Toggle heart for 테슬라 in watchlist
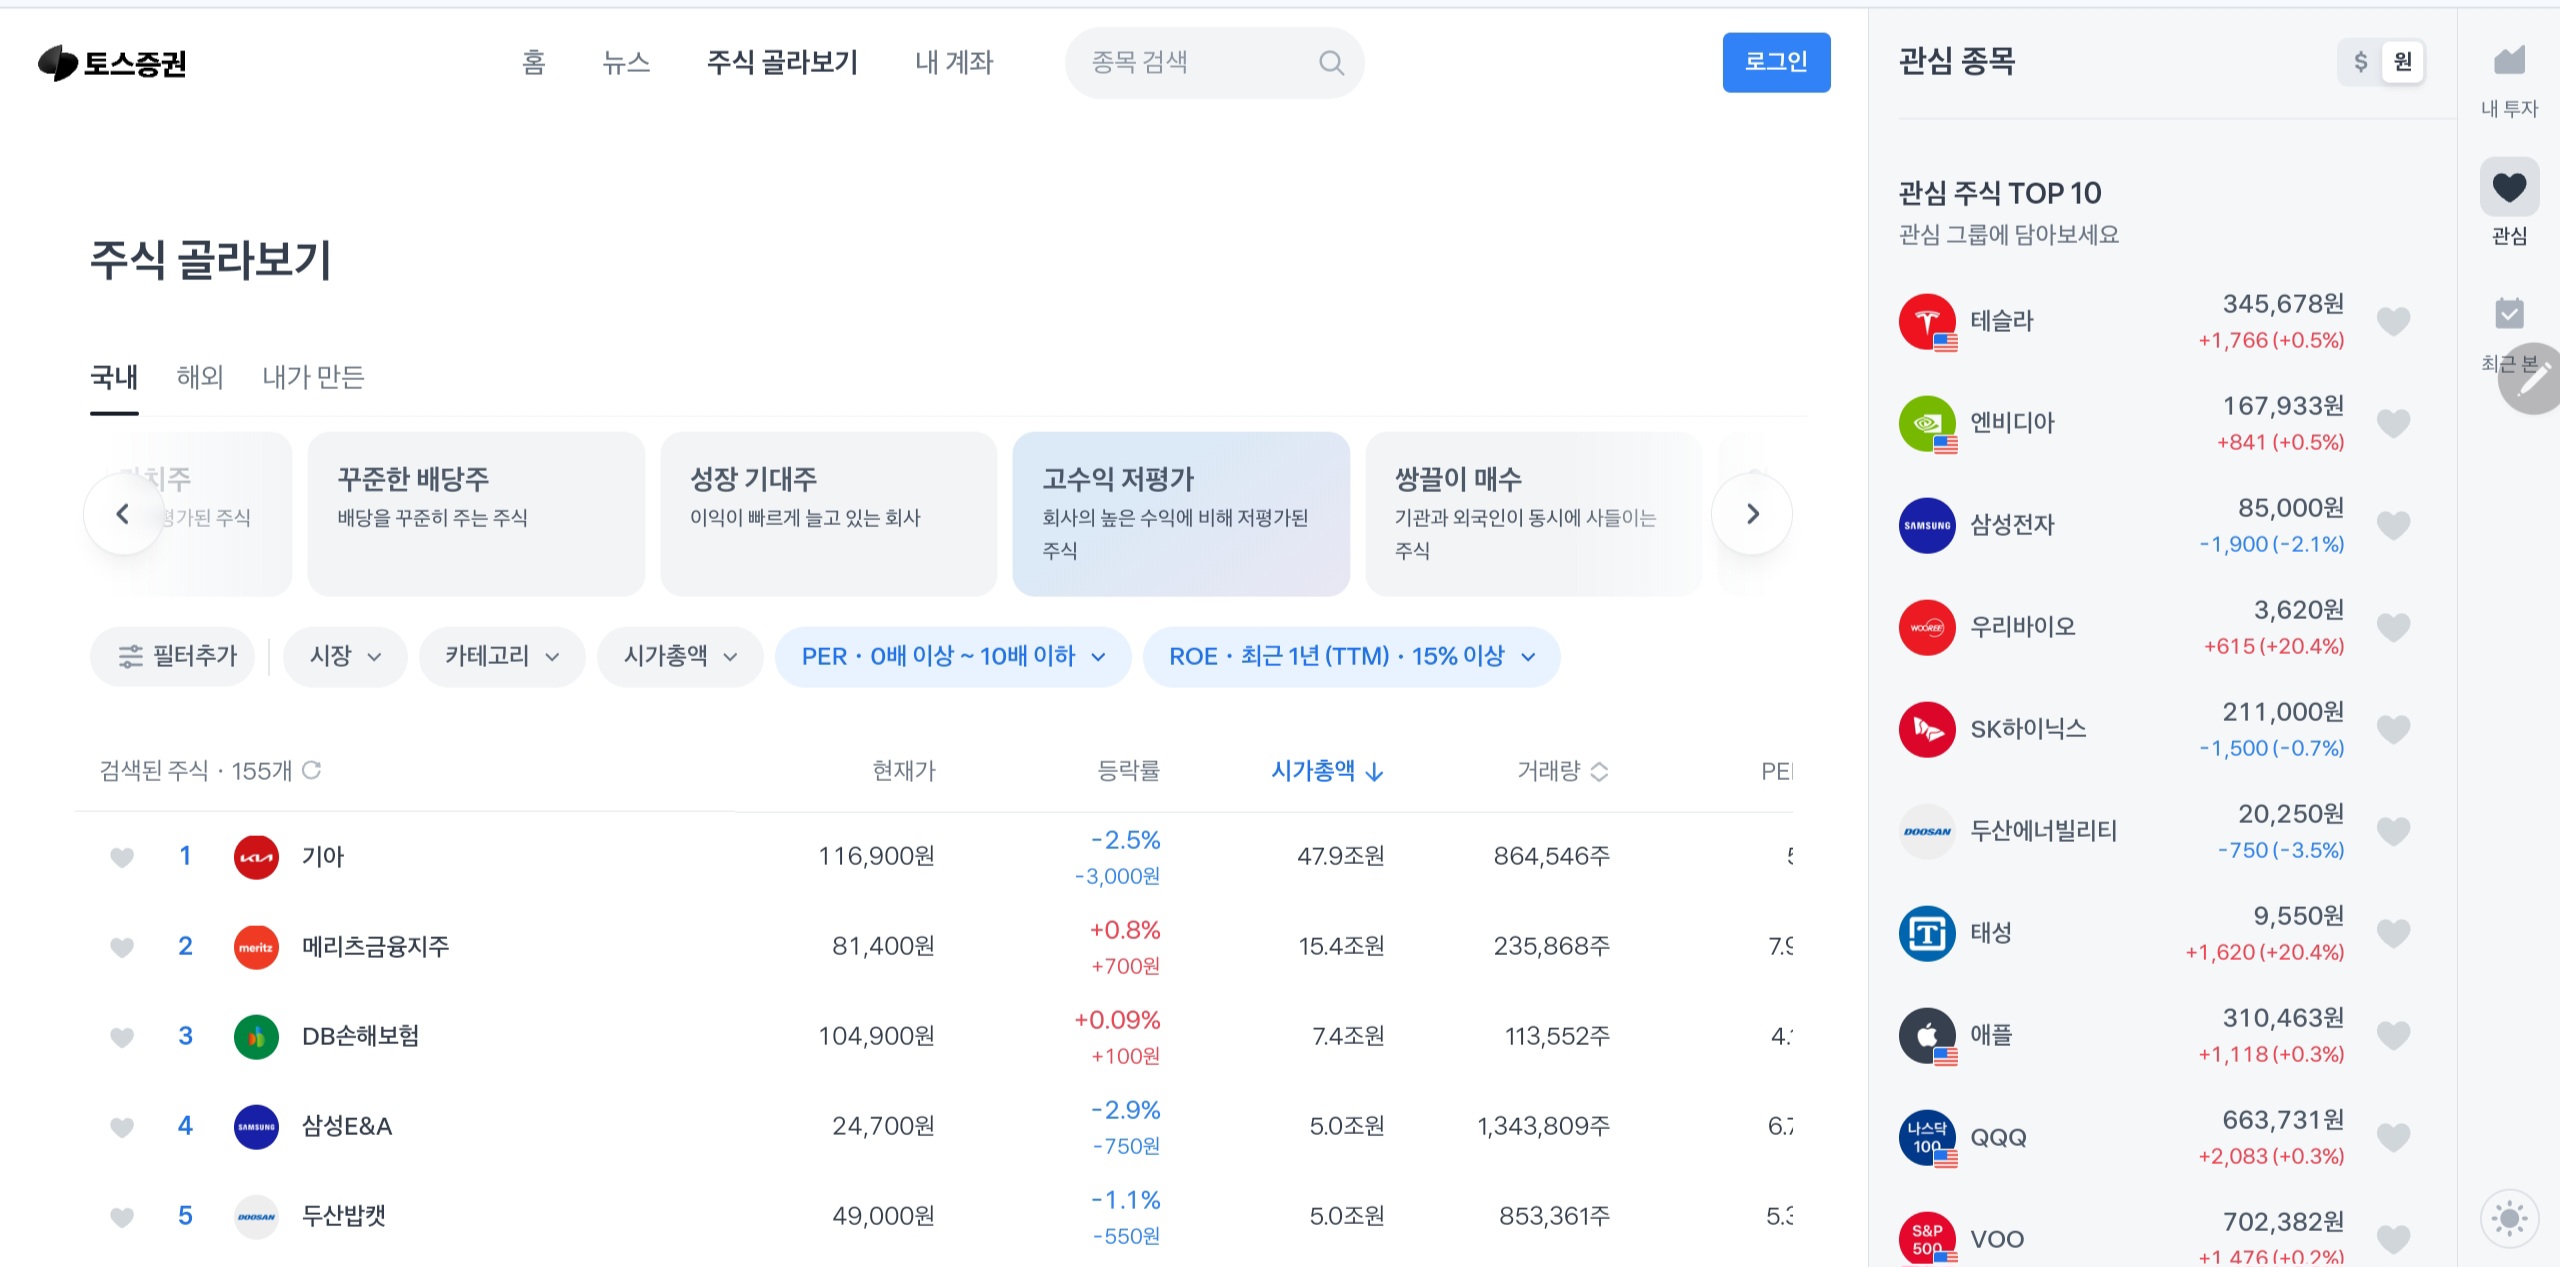The image size is (2560, 1267). coord(2393,322)
